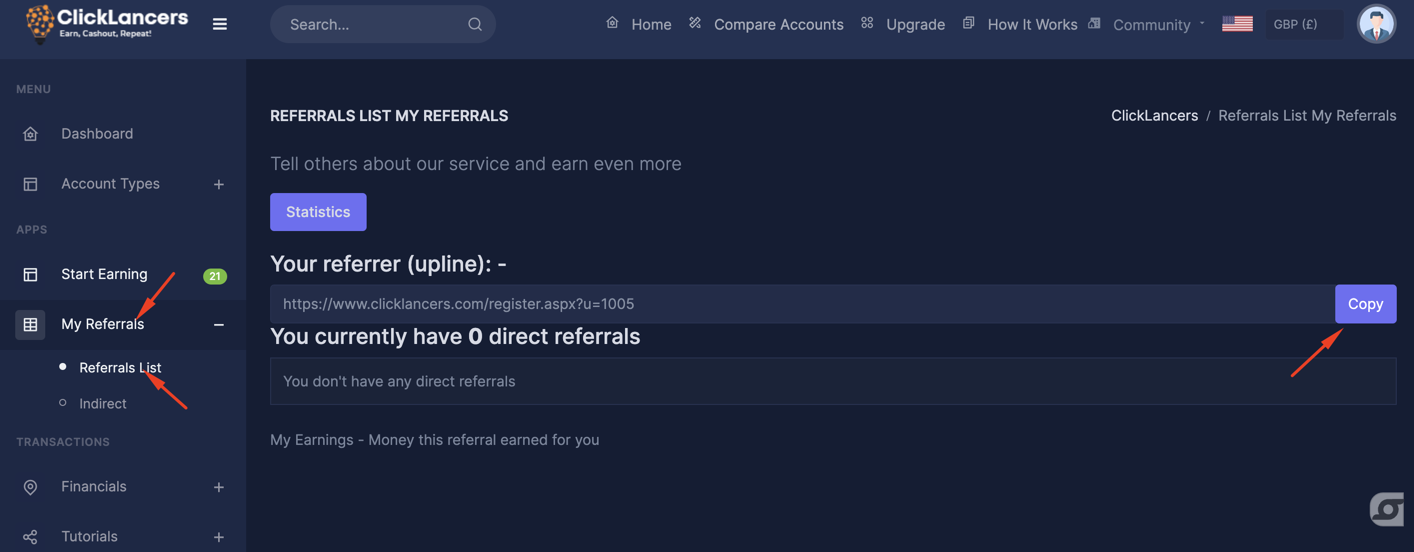Image resolution: width=1414 pixels, height=552 pixels.
Task: Click the Dashboard home icon in sidebar
Action: pyautogui.click(x=30, y=134)
